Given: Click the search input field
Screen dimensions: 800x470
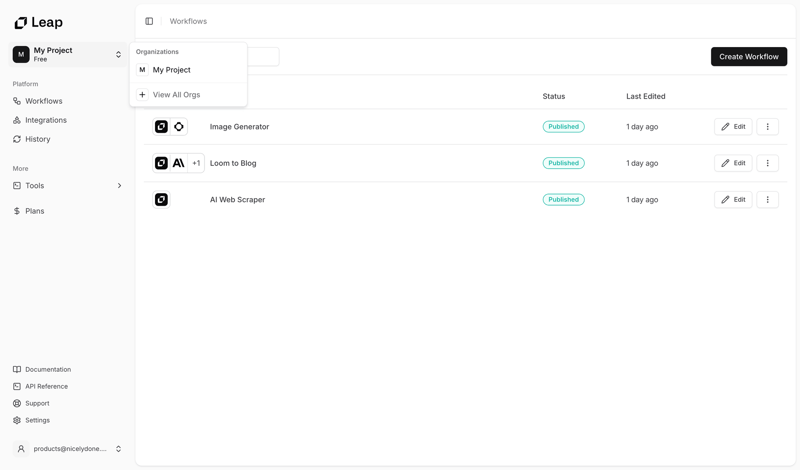Looking at the screenshot, I should 263,57.
